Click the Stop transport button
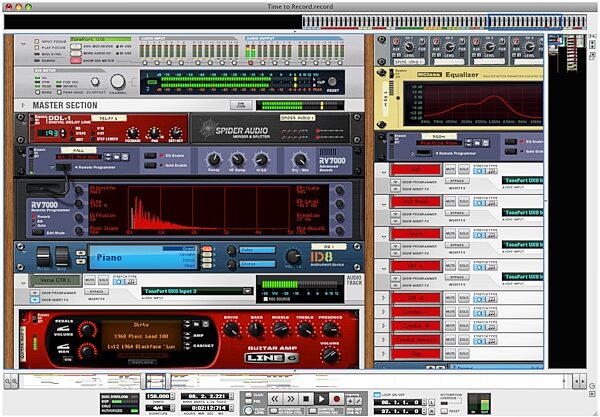600x417 pixels. (306, 399)
